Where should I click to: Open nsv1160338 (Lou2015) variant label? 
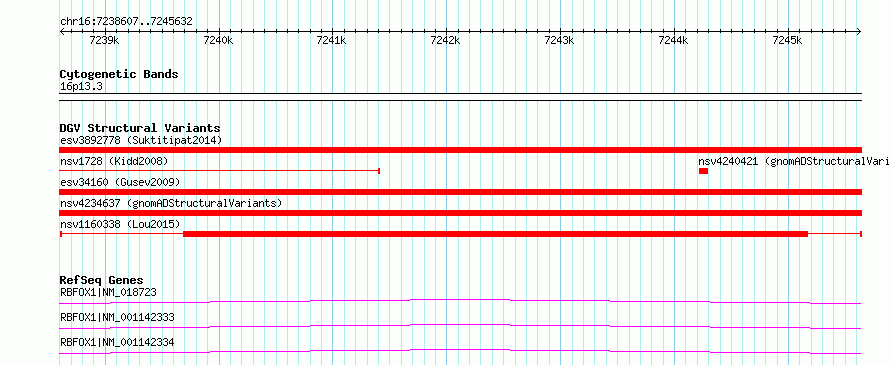[x=120, y=224]
